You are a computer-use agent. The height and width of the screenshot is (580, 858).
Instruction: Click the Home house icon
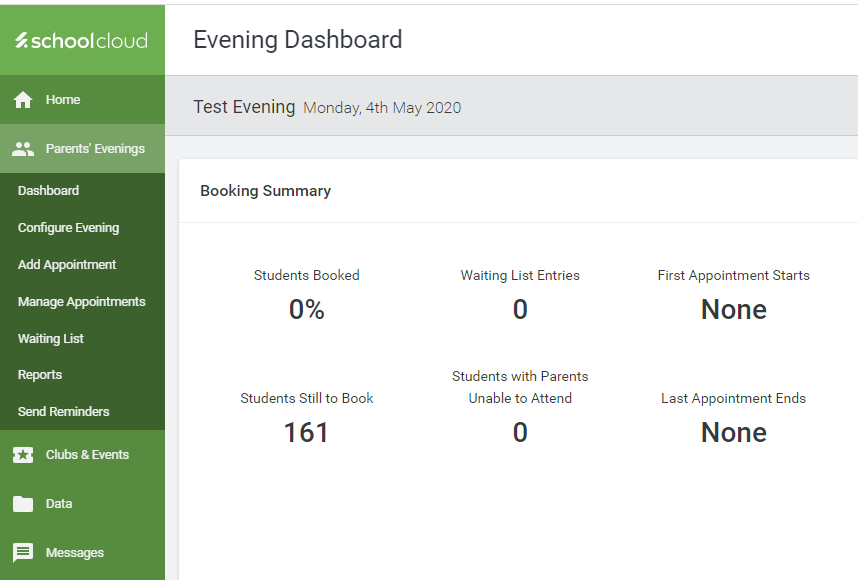coord(23,100)
